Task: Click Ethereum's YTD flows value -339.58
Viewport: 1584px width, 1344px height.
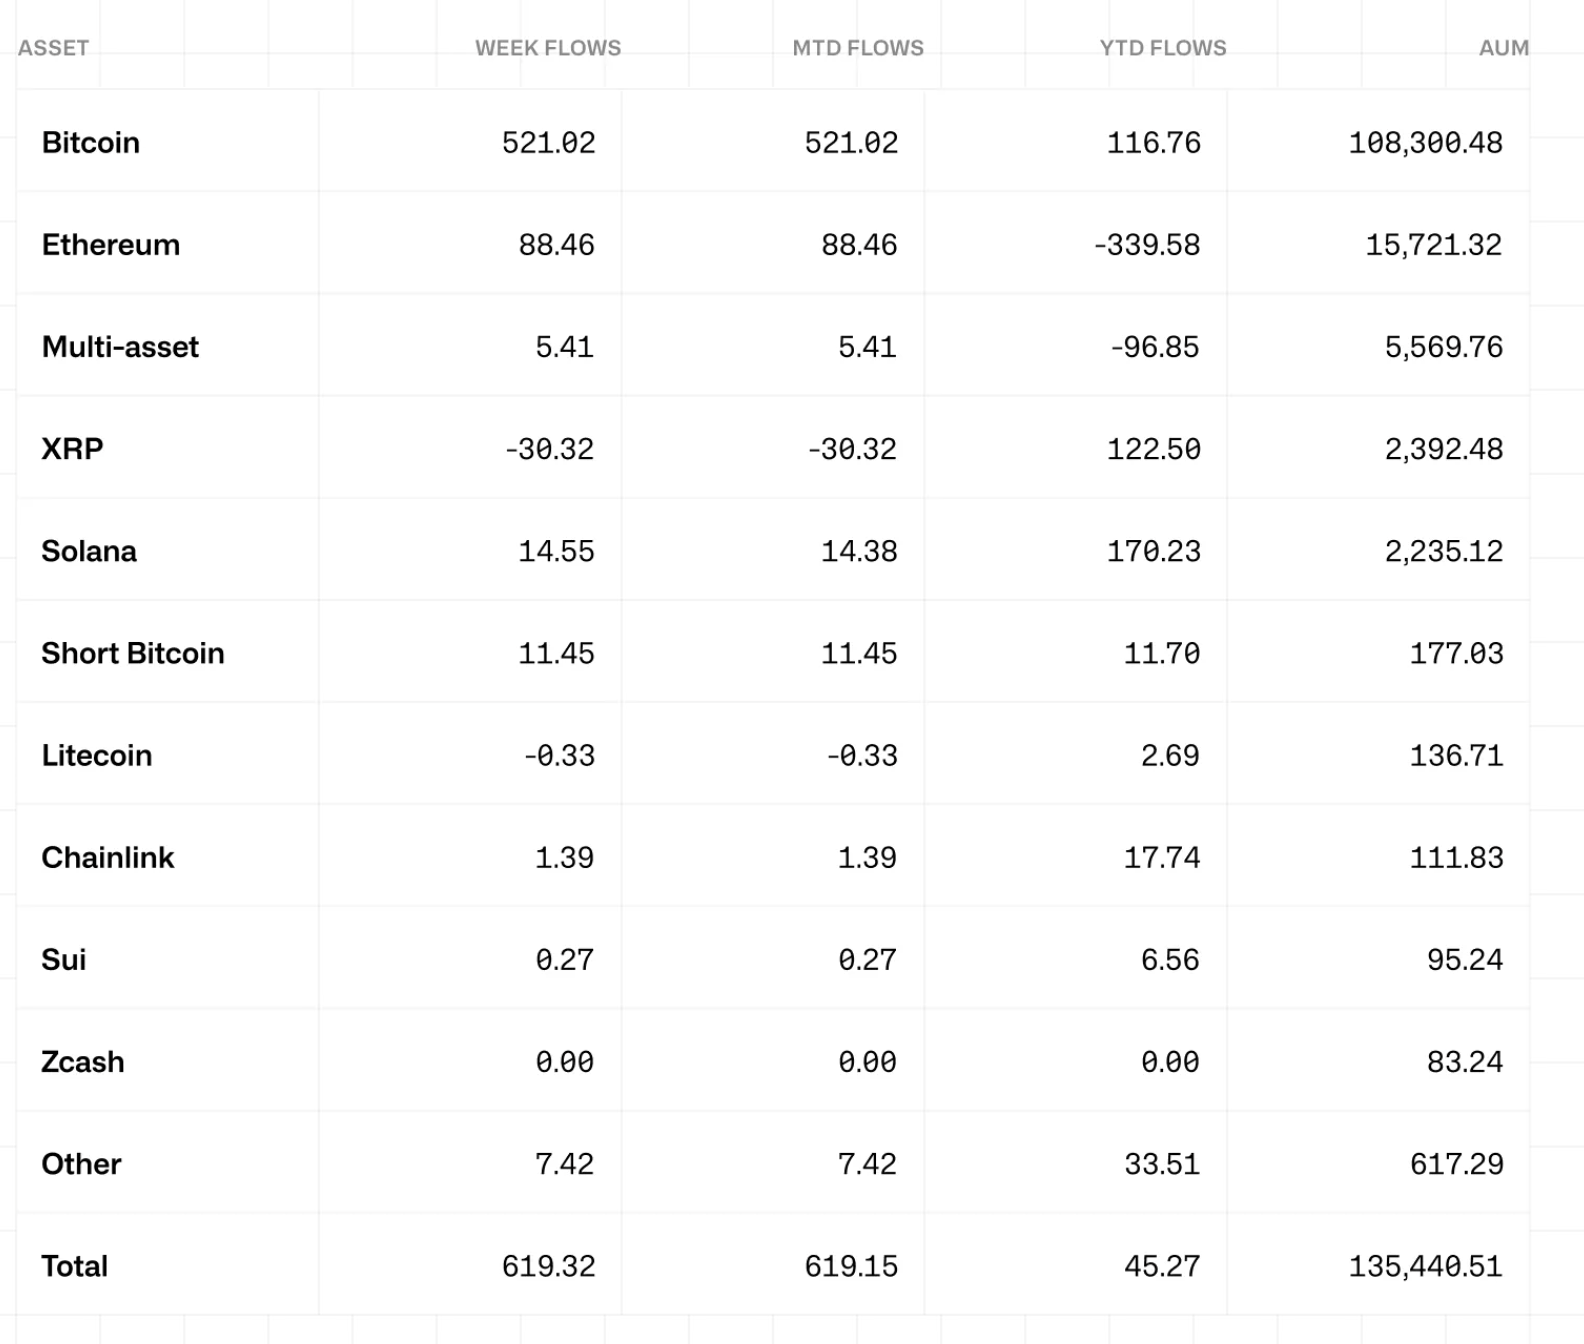Action: pos(1147,245)
